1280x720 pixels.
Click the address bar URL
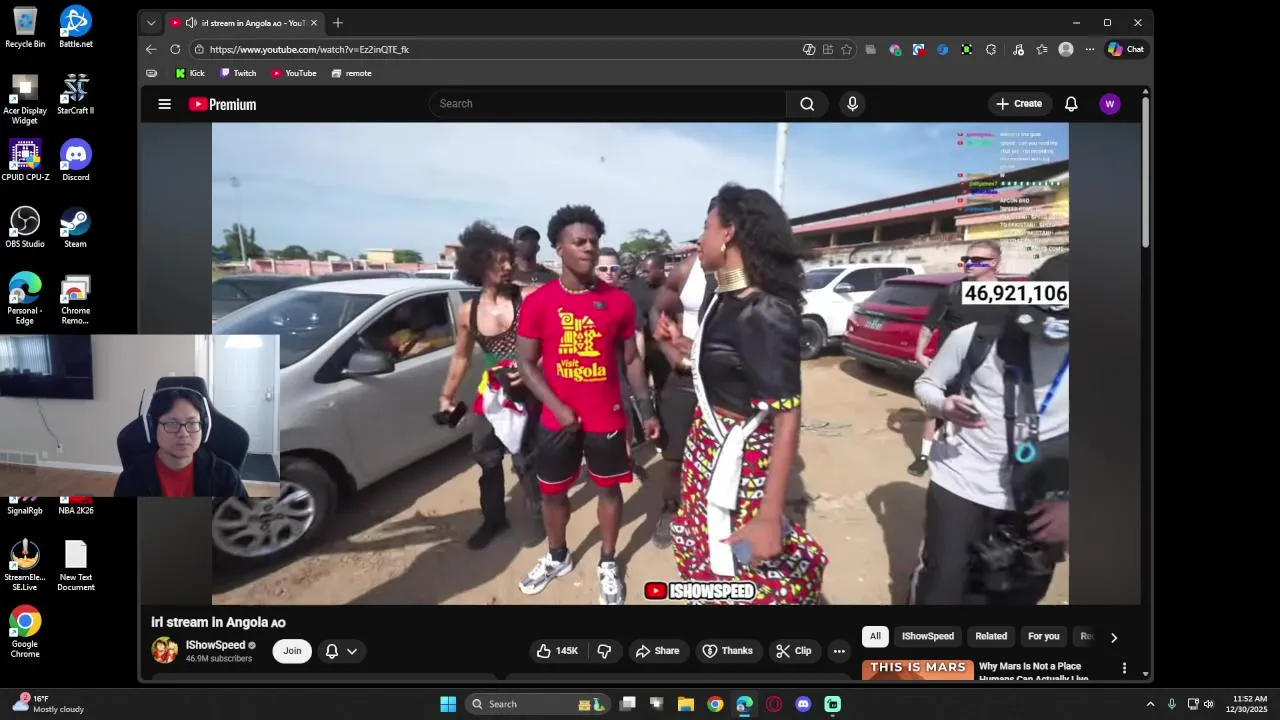click(309, 49)
